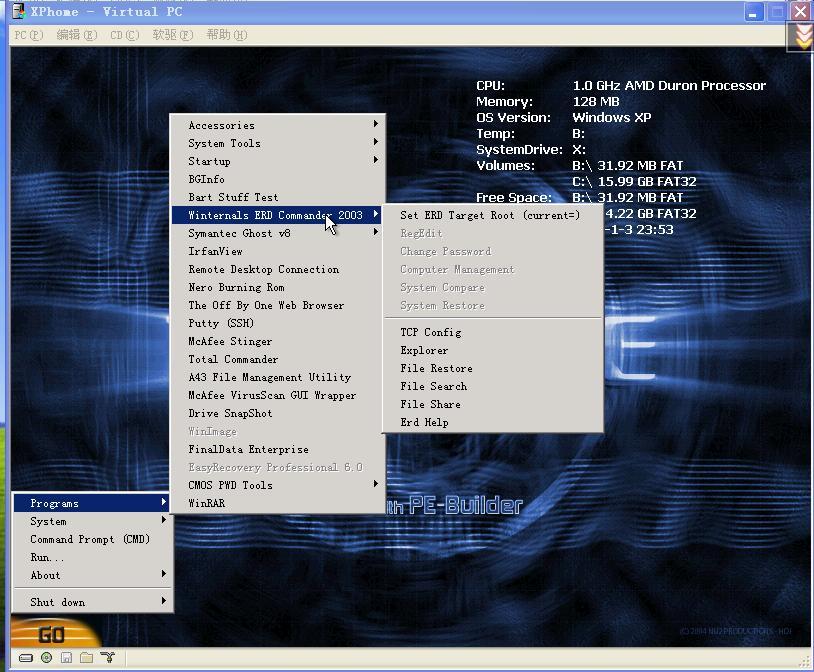Click the hard disk status icon

pos(25,658)
